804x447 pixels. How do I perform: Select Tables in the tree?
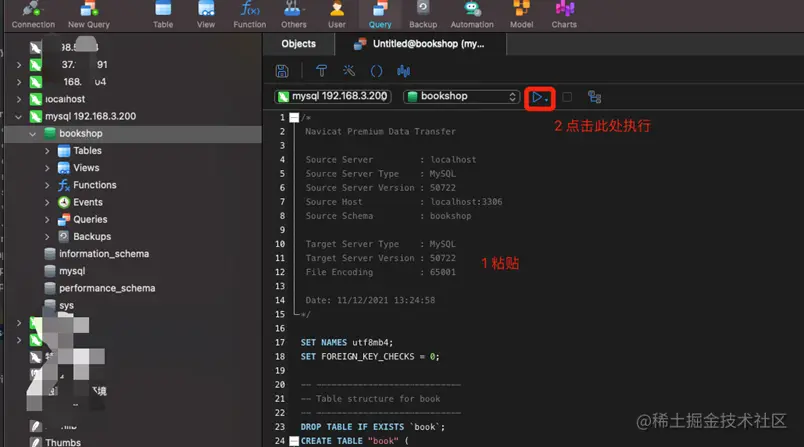click(x=87, y=151)
